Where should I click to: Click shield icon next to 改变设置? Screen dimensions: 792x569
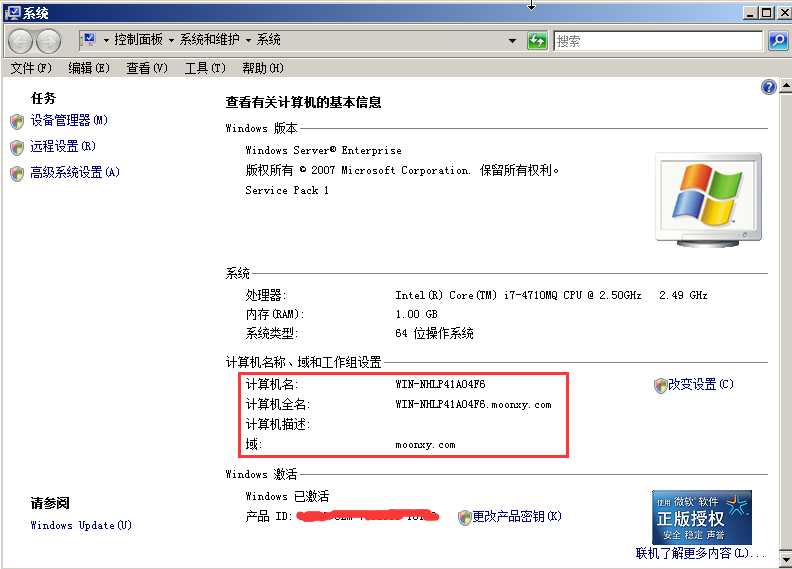point(661,385)
